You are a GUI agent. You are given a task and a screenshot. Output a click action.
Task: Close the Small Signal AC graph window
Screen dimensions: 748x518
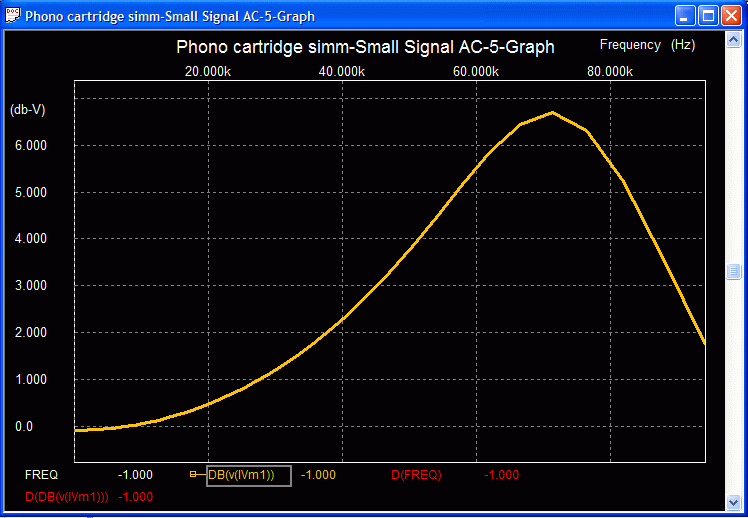tap(731, 15)
